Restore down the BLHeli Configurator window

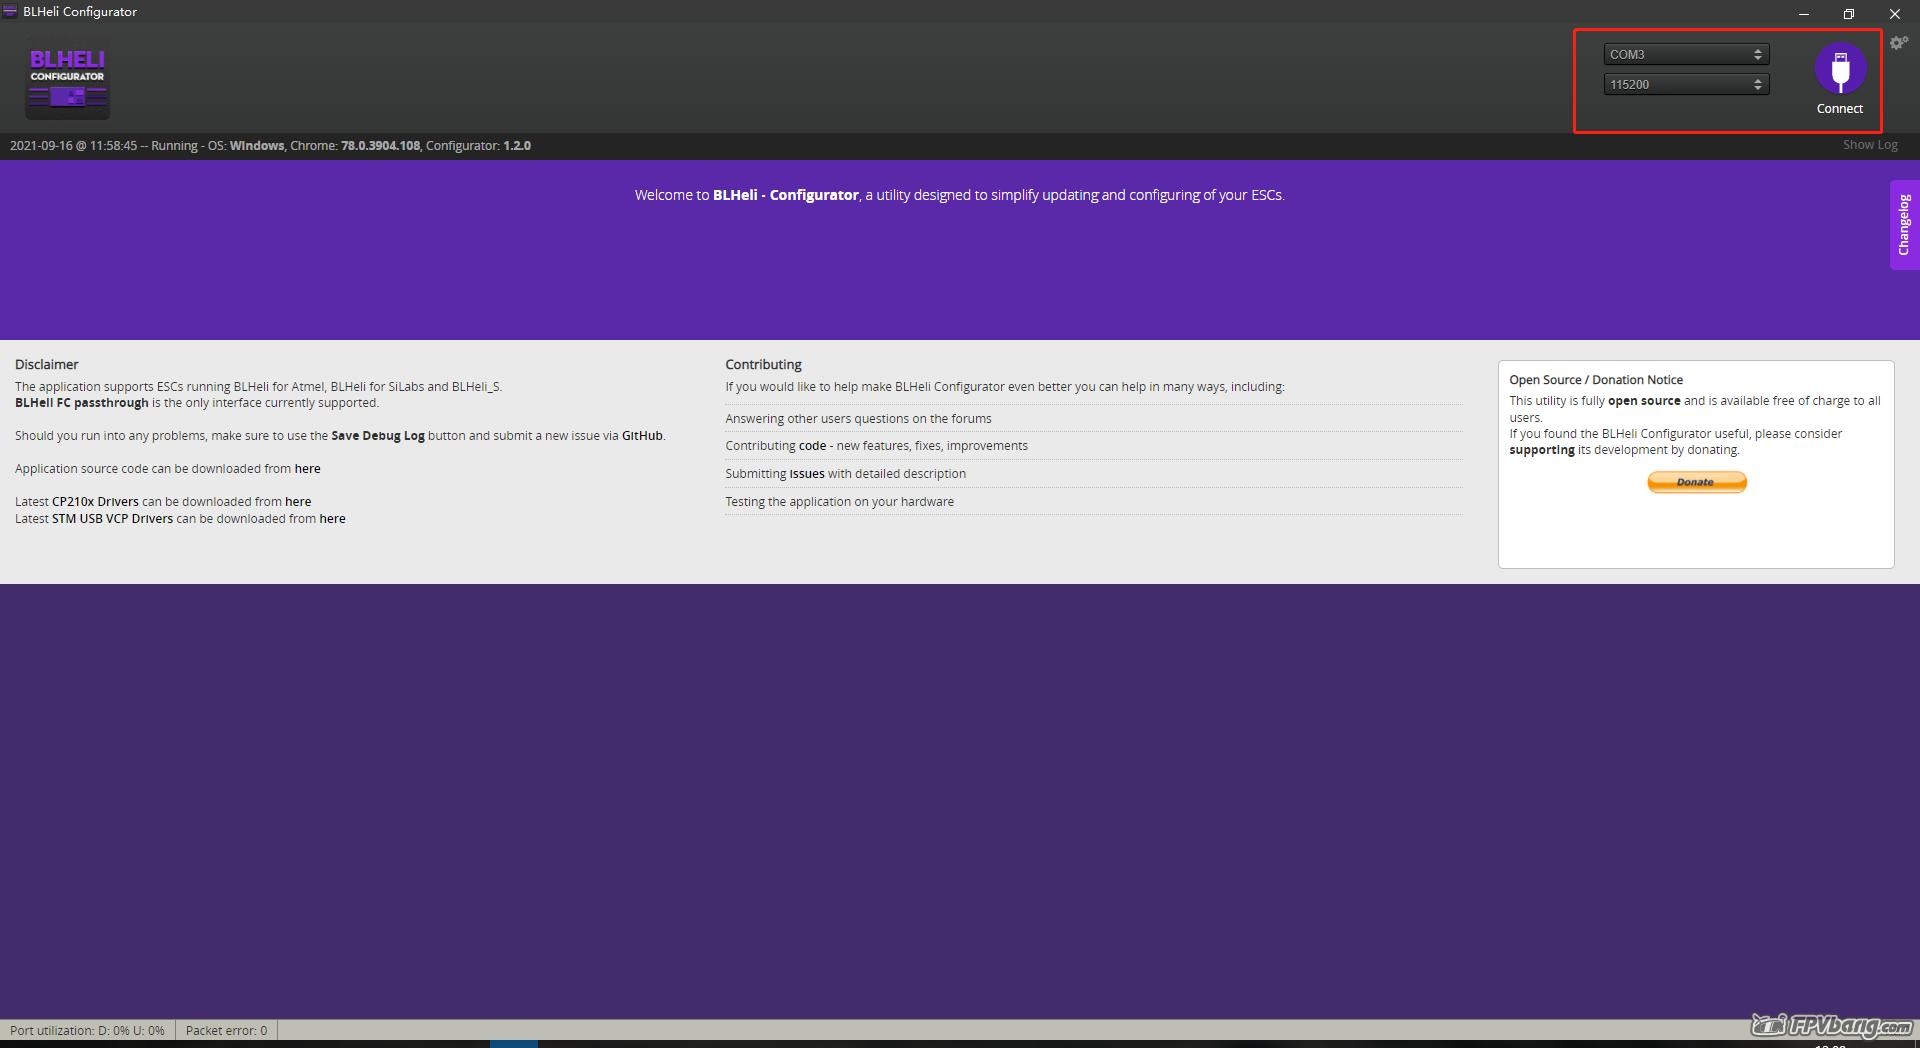click(x=1849, y=13)
